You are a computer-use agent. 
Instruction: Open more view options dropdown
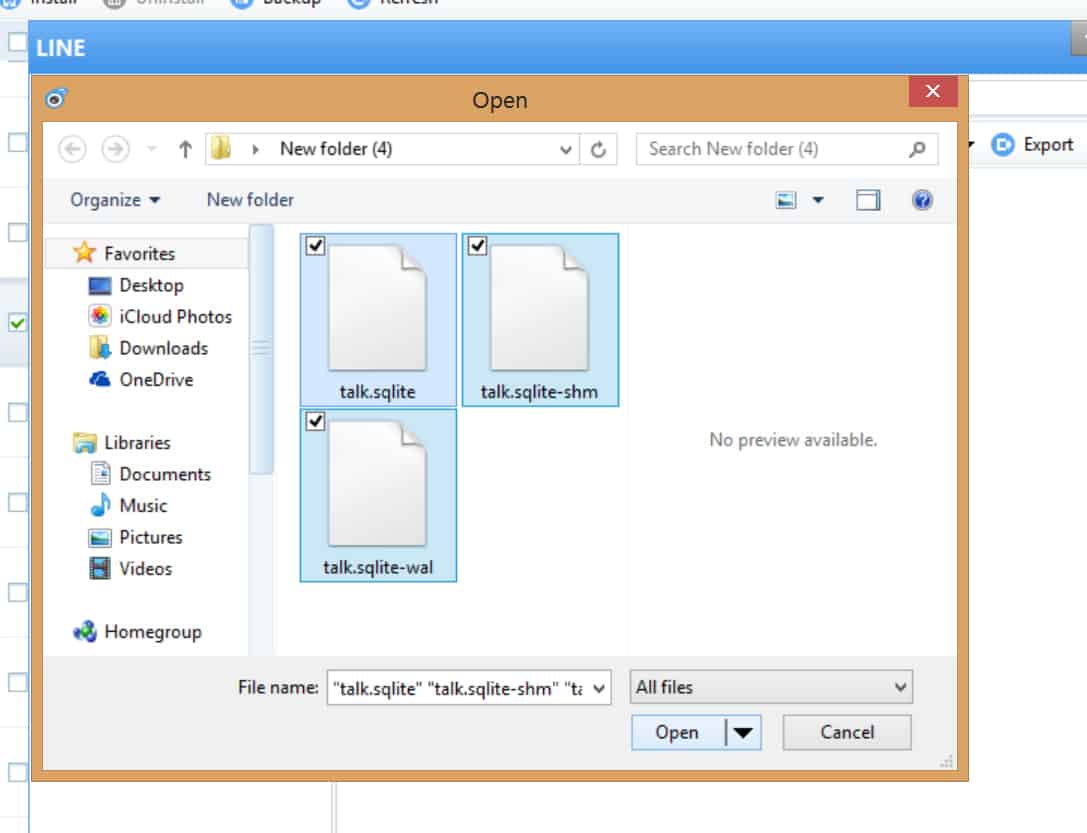click(818, 201)
